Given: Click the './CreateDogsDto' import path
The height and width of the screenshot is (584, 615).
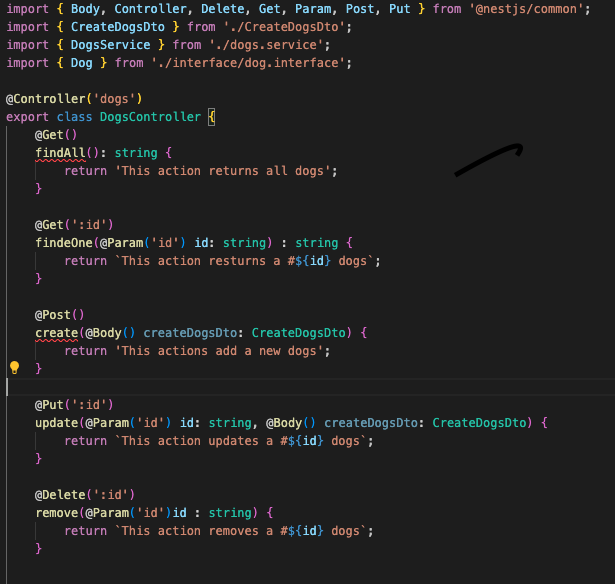Looking at the screenshot, I should coord(284,27).
